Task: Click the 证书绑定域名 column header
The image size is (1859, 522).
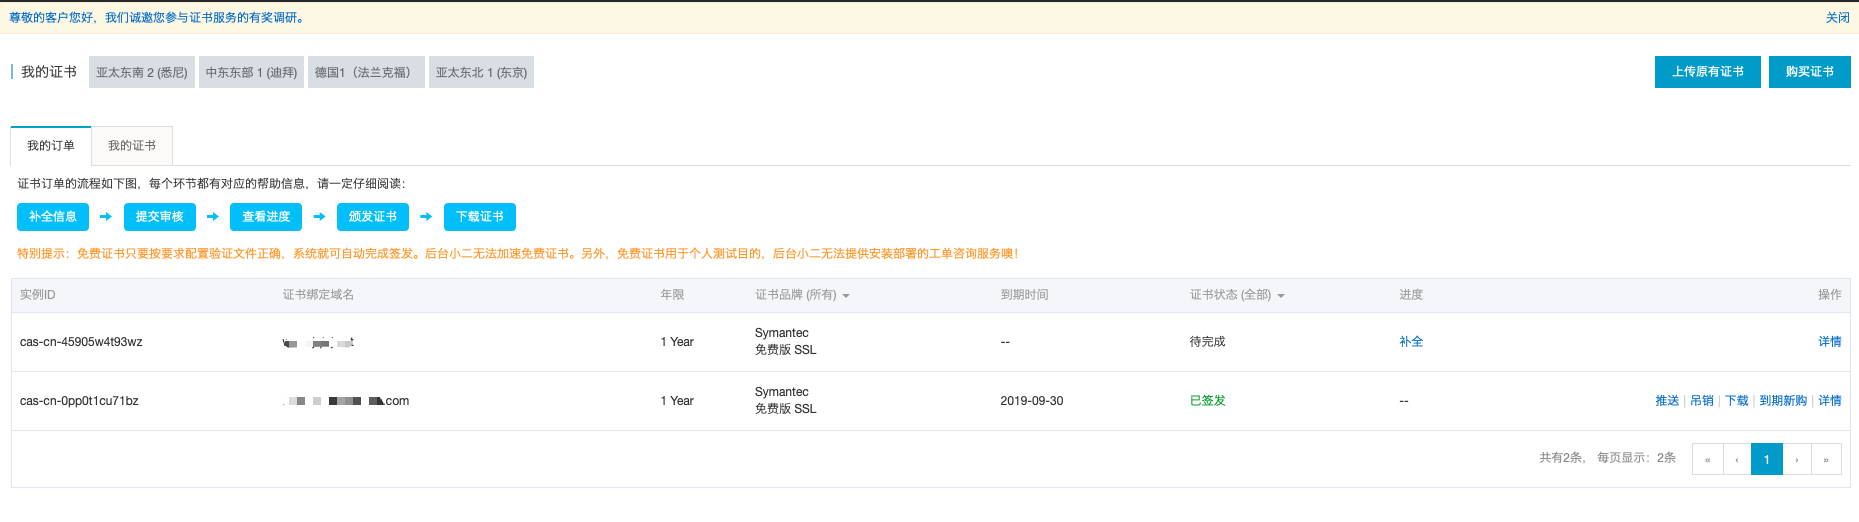Action: (x=318, y=295)
